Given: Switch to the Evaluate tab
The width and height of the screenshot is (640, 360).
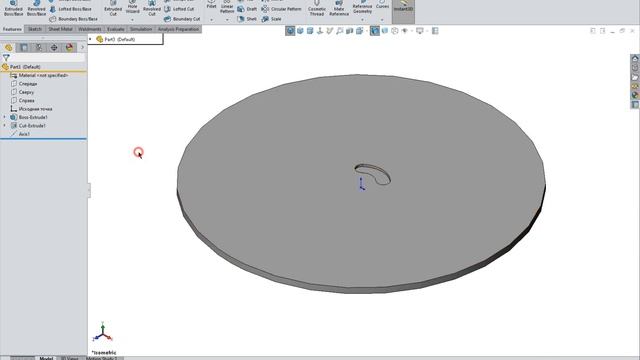Looking at the screenshot, I should tap(116, 29).
